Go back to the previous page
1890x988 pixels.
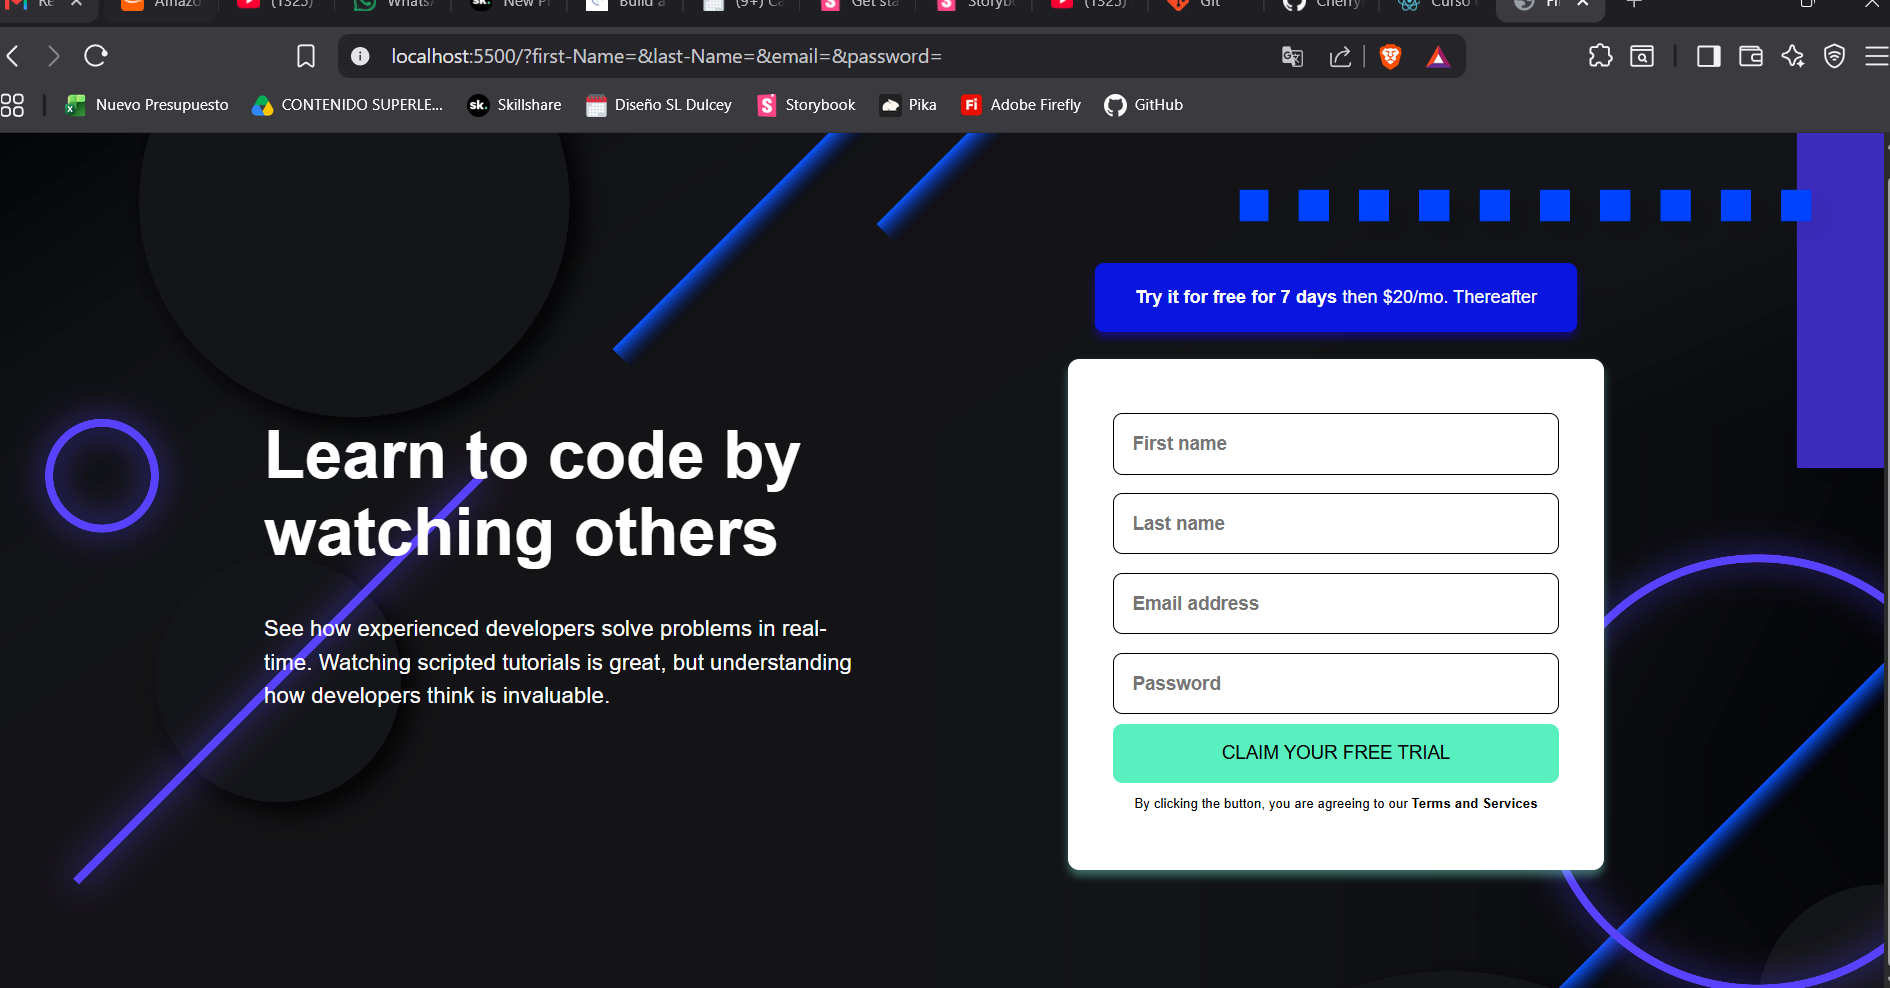13,56
